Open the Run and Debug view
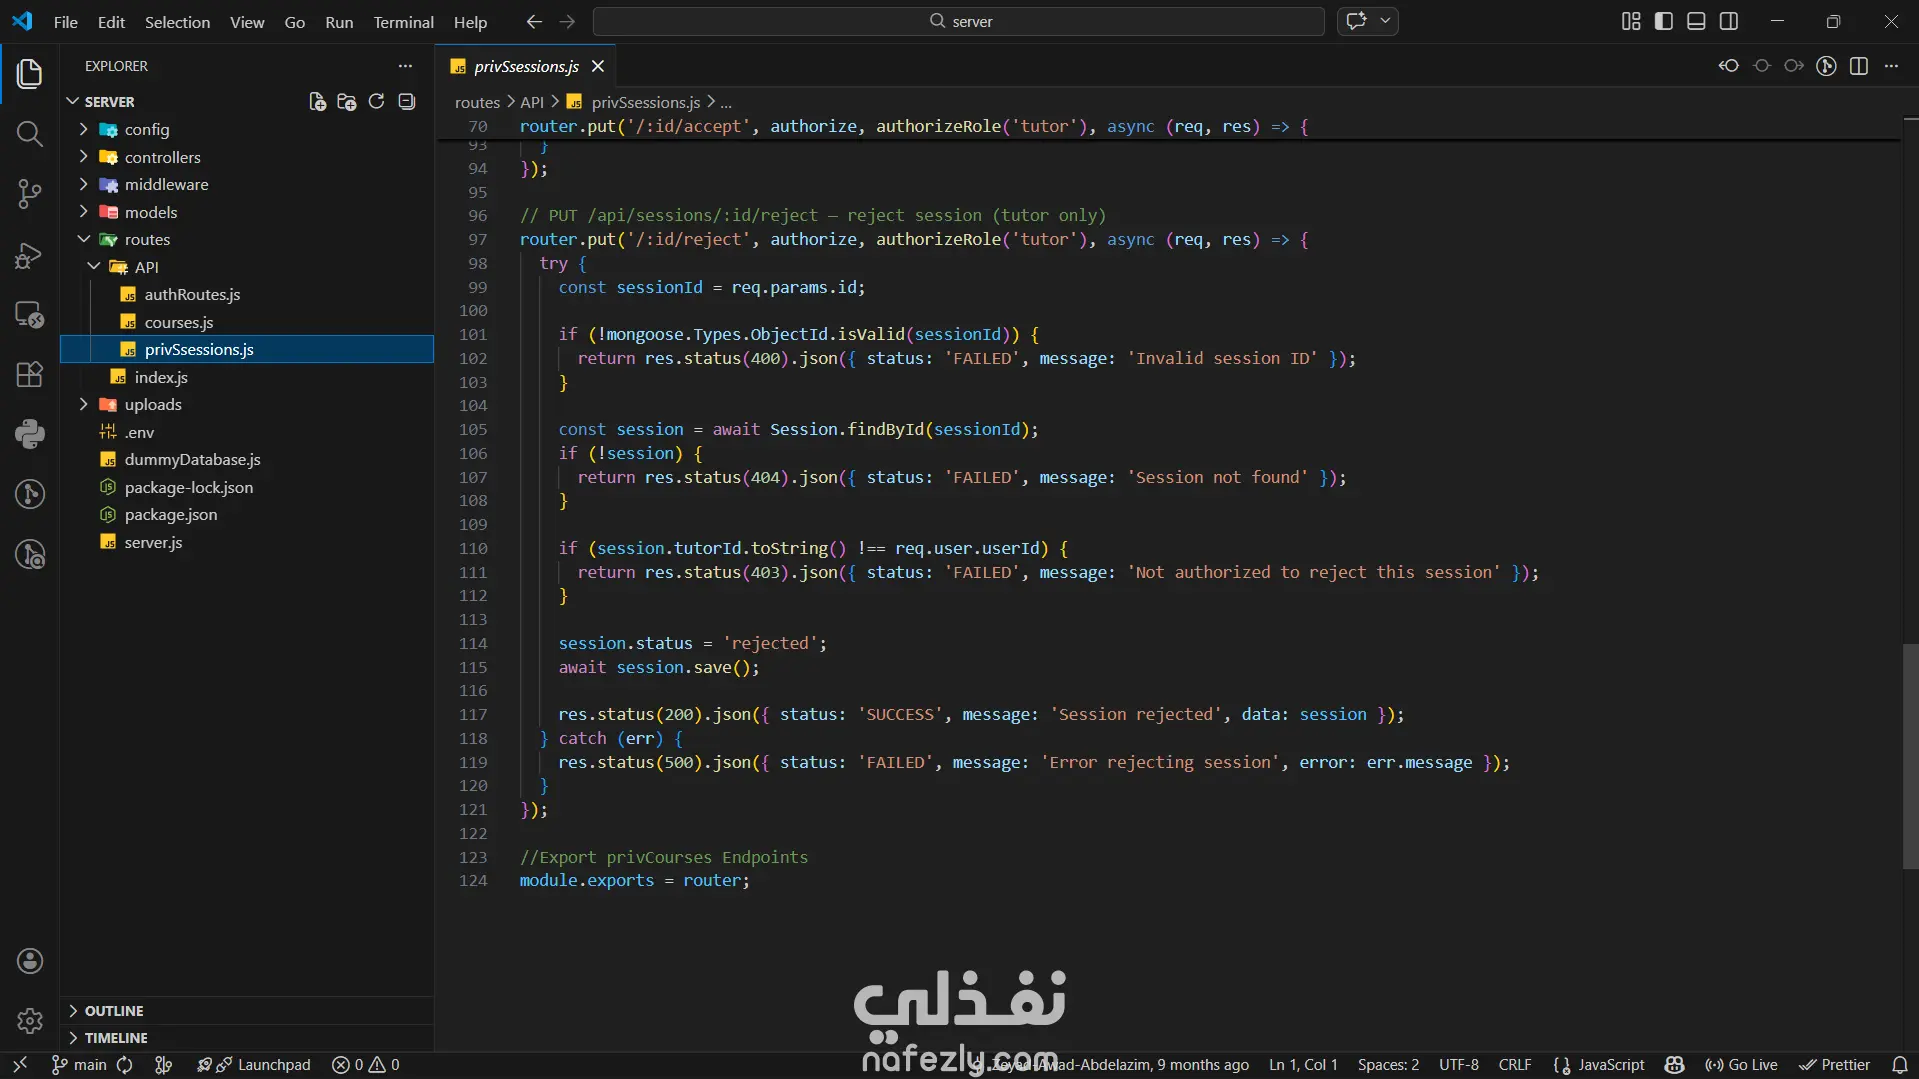 pyautogui.click(x=30, y=255)
